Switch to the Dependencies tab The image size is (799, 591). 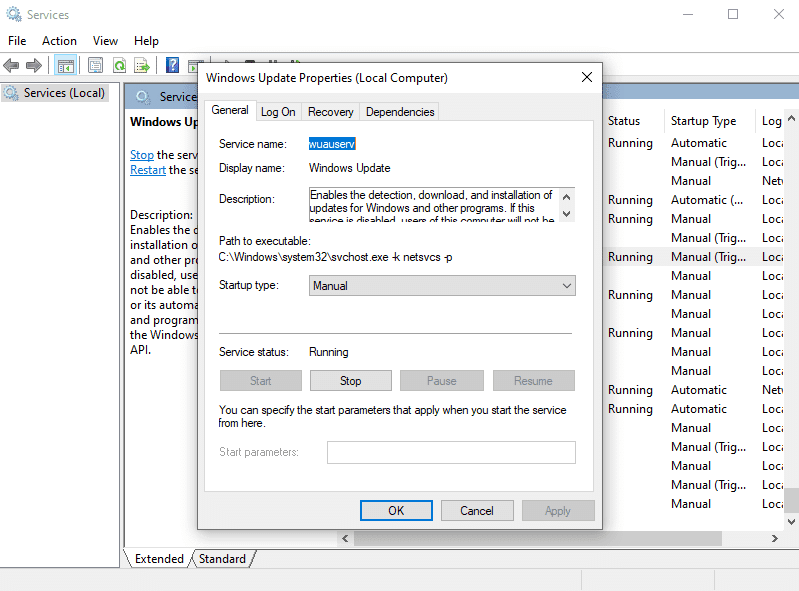pos(400,112)
